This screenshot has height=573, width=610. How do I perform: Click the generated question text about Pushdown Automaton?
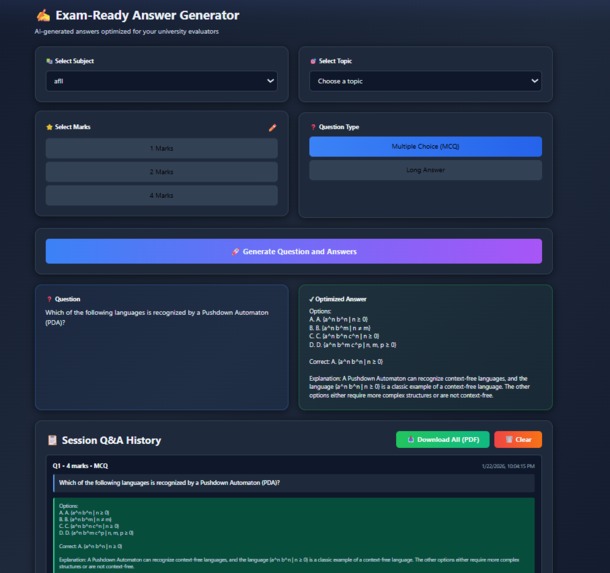(157, 317)
